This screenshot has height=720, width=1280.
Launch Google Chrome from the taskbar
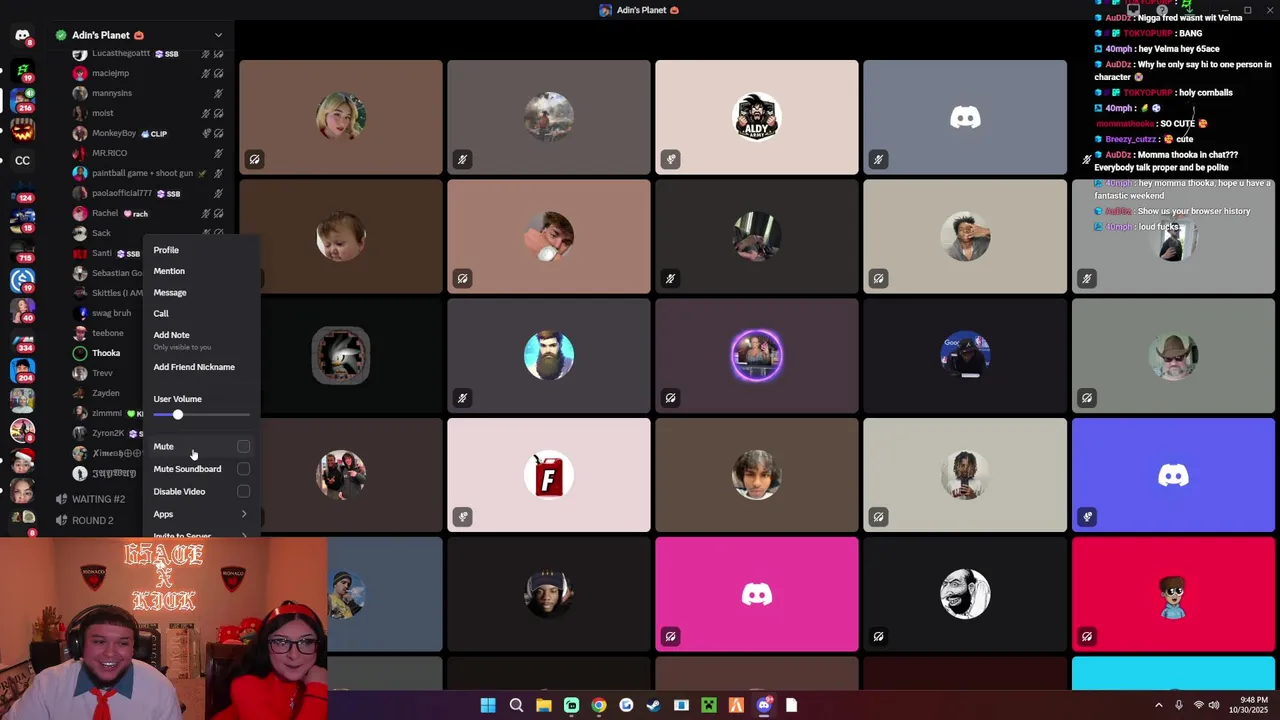(x=598, y=705)
